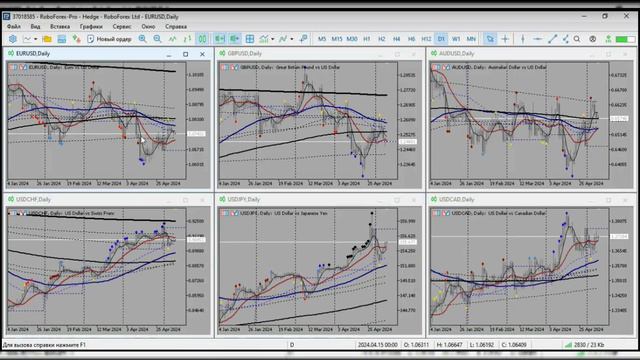Click 'H: 1.06647' in status bar
The height and width of the screenshot is (360, 640).
pos(450,345)
